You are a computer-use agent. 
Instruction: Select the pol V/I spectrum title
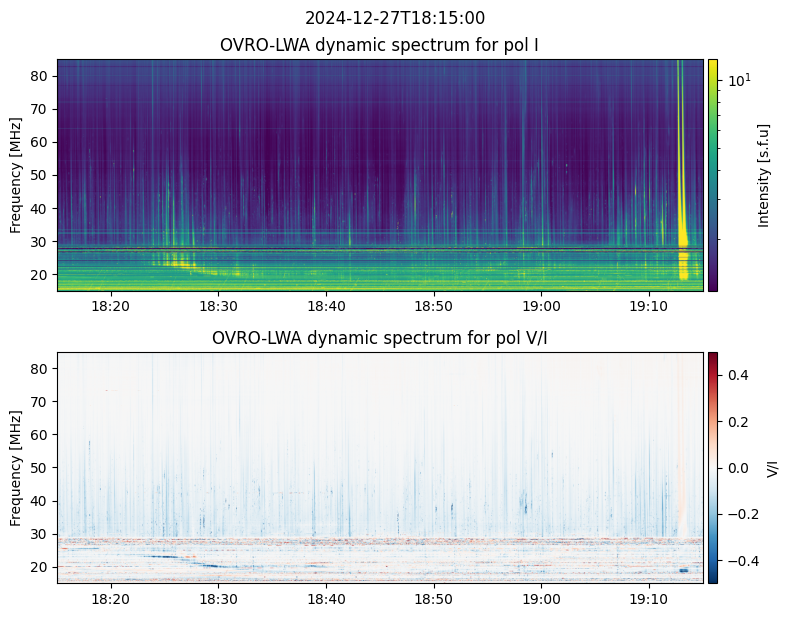[x=379, y=338]
